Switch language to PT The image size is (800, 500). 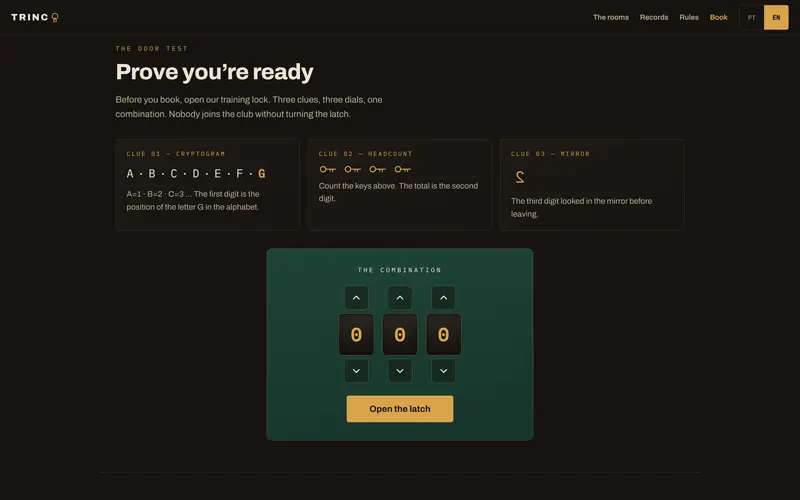[x=752, y=17]
